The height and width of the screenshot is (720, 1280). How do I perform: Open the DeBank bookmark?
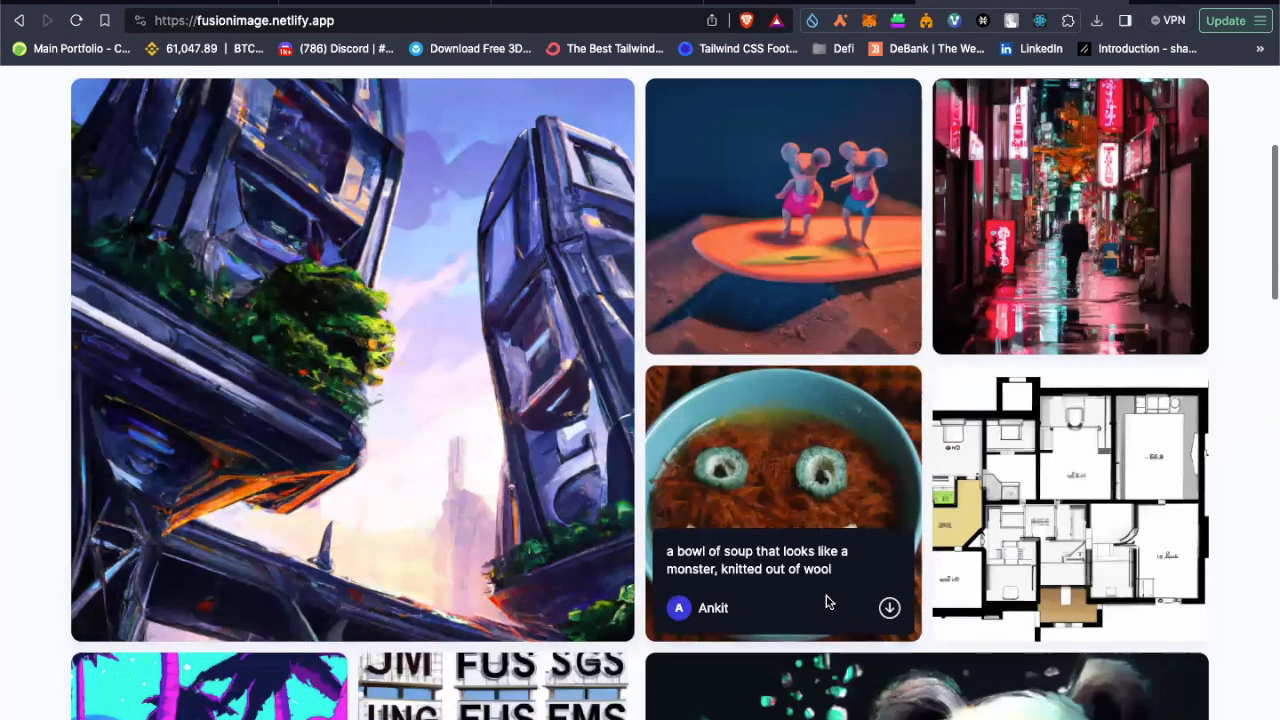[927, 48]
